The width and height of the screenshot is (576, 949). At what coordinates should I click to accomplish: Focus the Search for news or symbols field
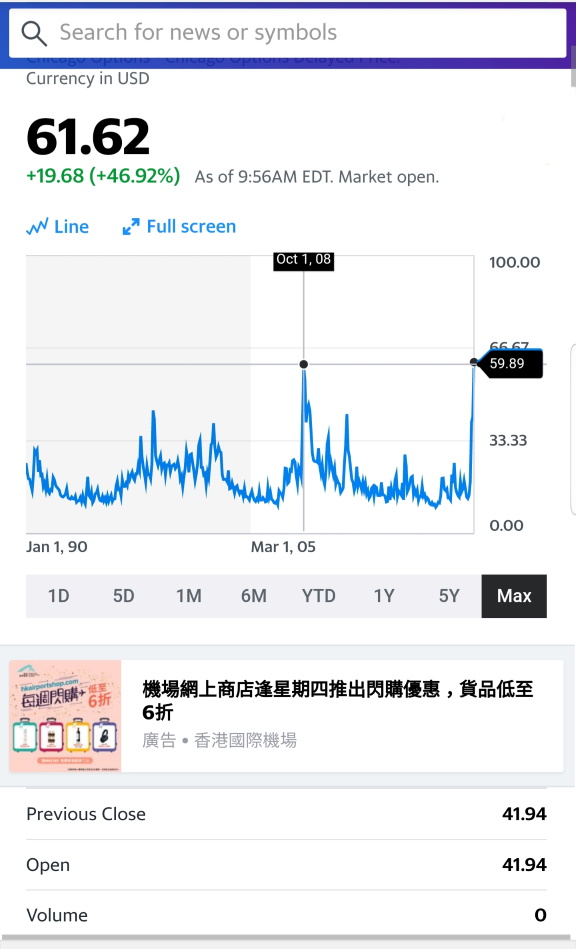click(287, 33)
